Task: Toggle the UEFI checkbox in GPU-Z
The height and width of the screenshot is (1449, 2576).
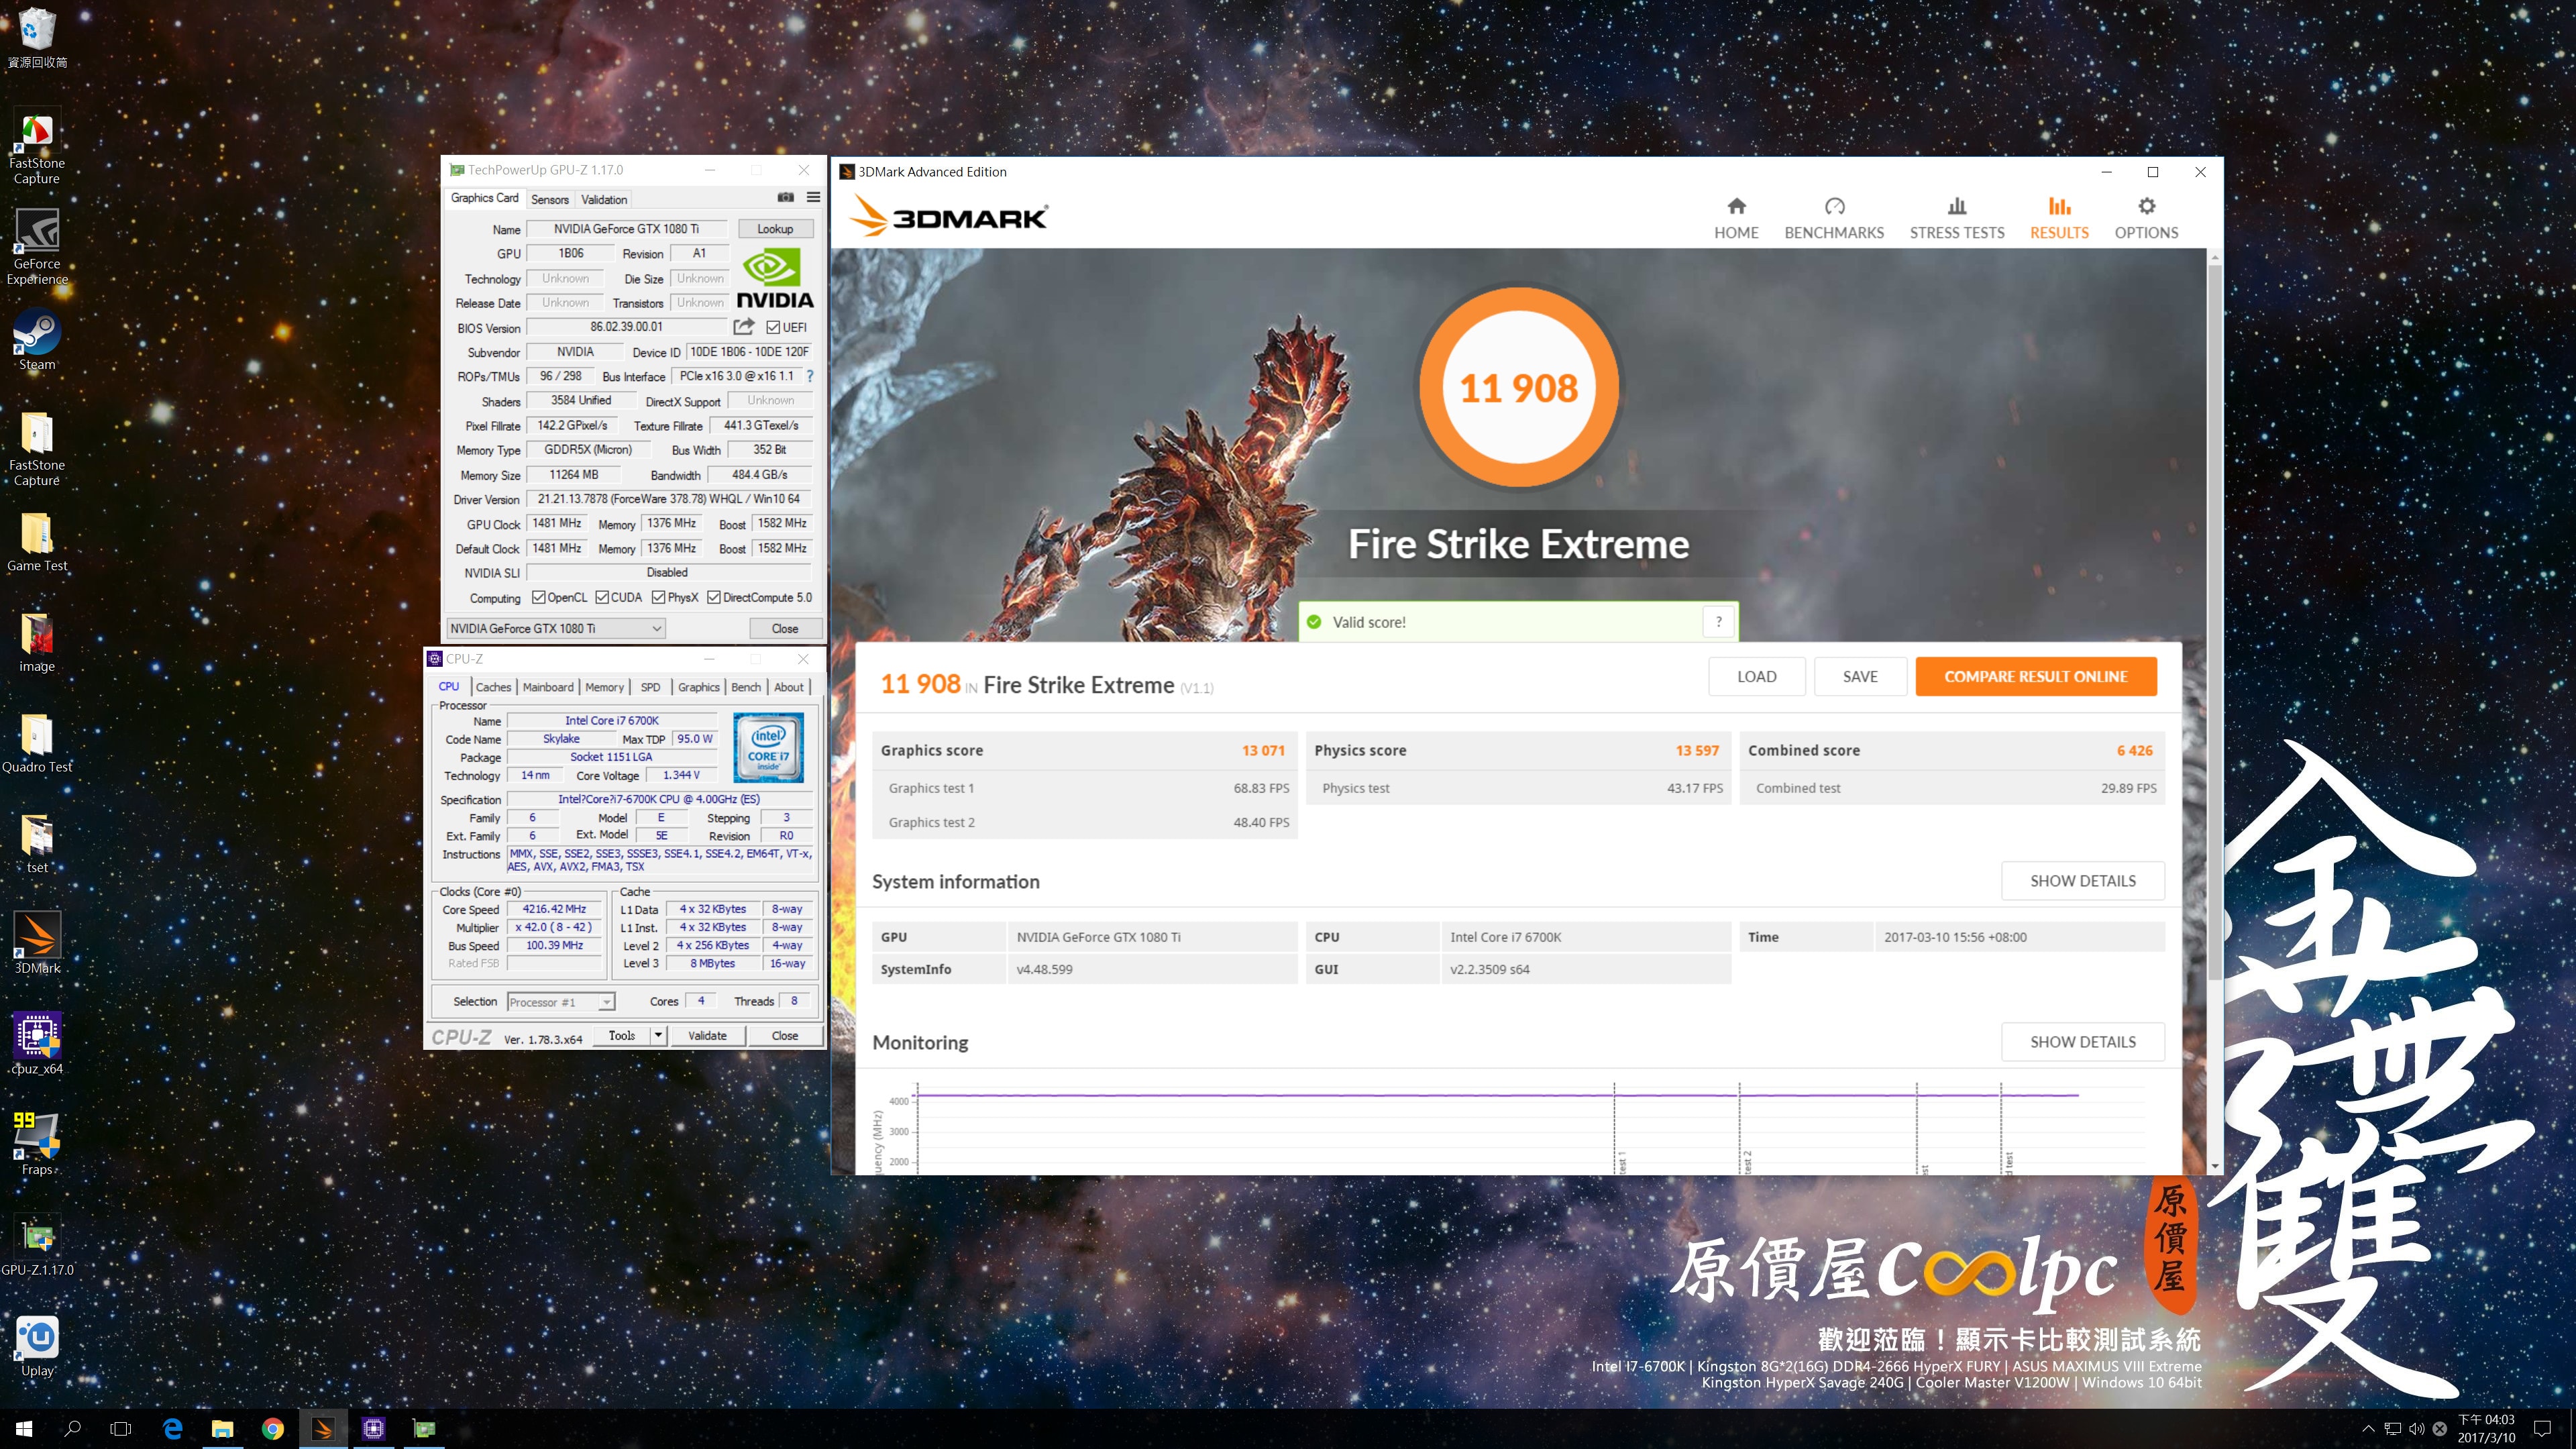Action: click(x=772, y=328)
